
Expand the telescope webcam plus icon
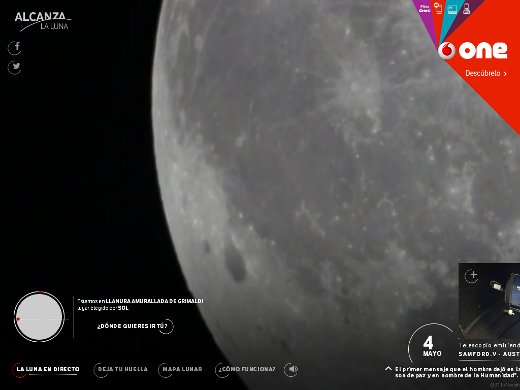[x=472, y=275]
